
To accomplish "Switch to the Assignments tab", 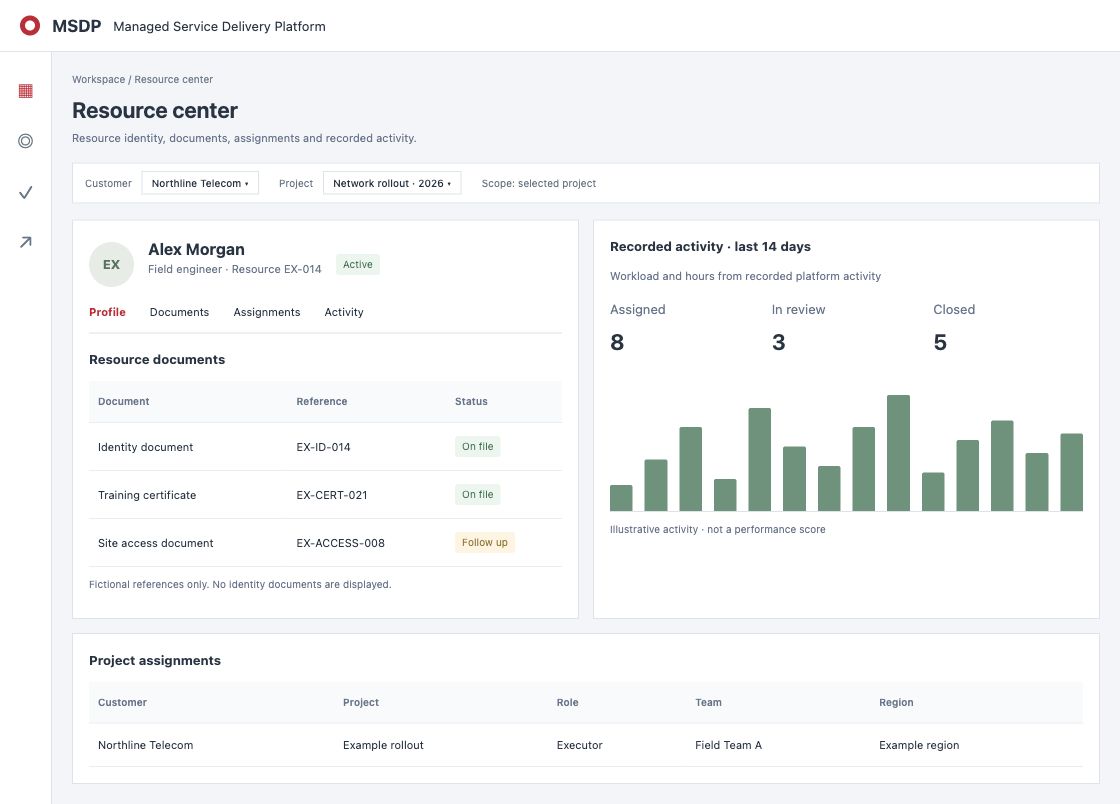I will tap(266, 312).
